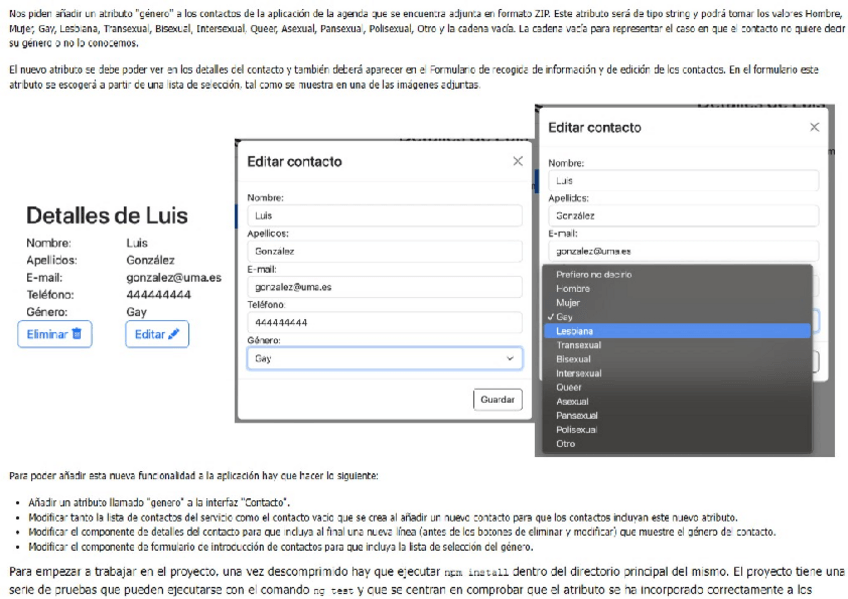
Task: Focus the E-mail field in middle dialog
Action: [385, 287]
